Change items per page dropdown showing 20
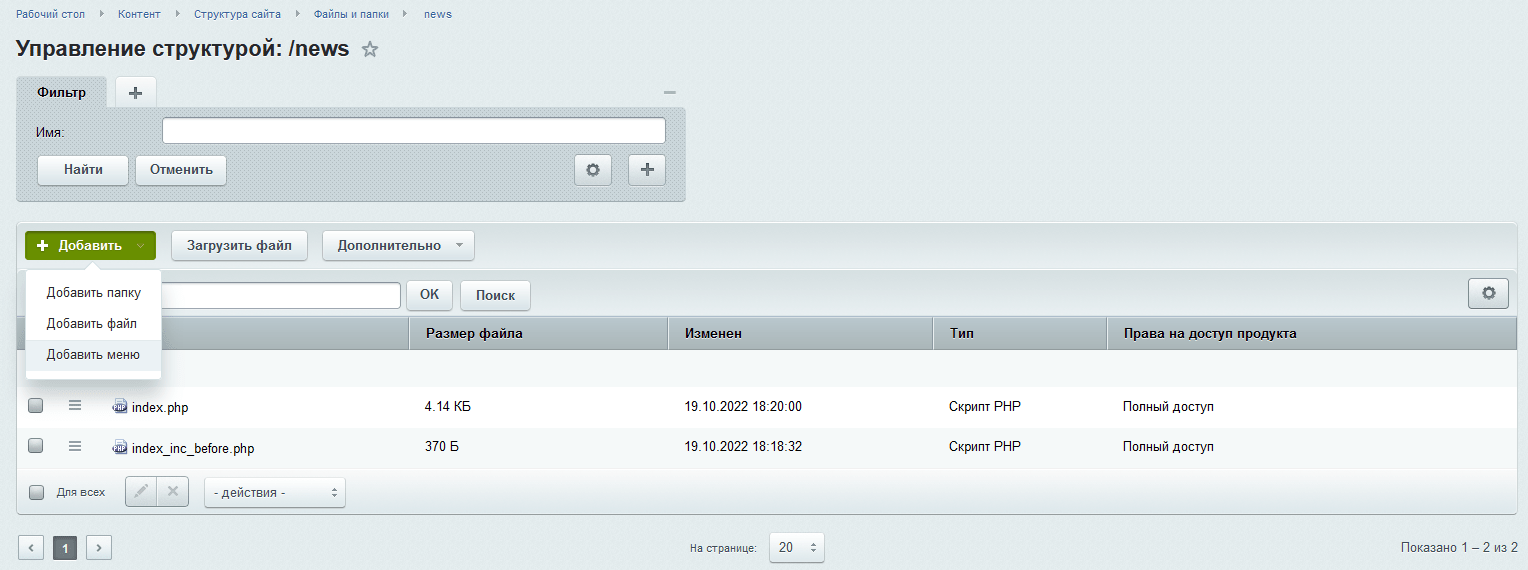 [x=797, y=547]
